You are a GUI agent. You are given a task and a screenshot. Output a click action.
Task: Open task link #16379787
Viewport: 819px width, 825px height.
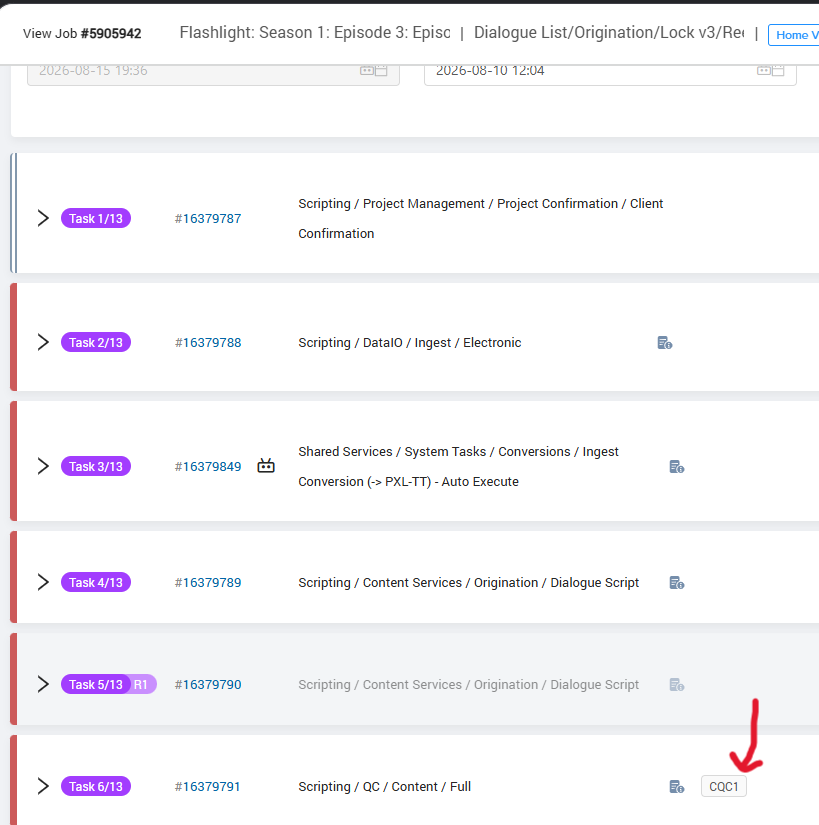tap(208, 218)
